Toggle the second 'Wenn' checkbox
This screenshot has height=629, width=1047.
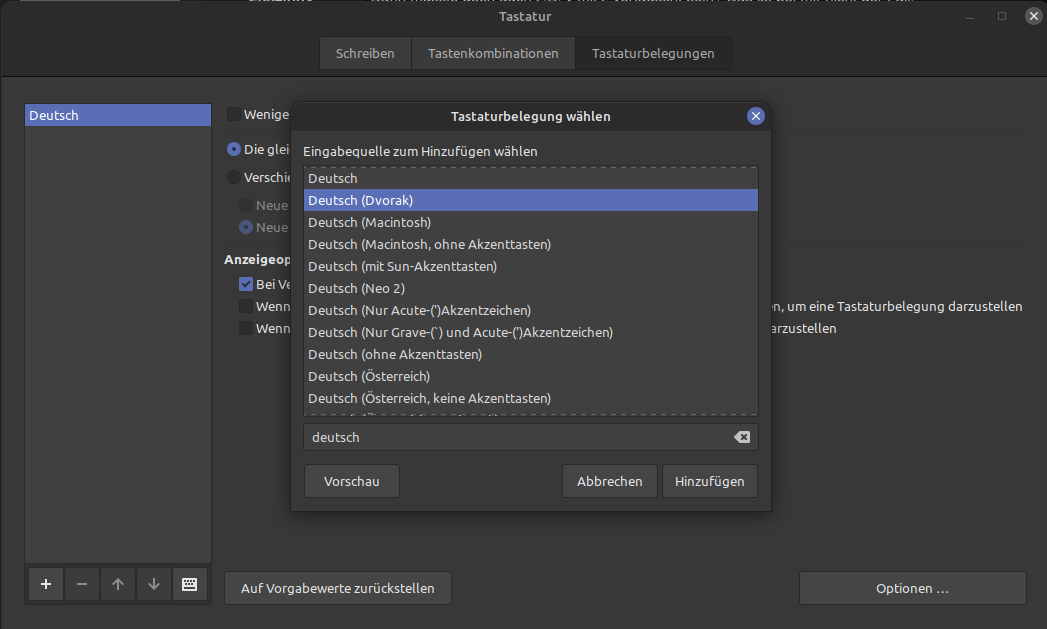pyautogui.click(x=246, y=329)
